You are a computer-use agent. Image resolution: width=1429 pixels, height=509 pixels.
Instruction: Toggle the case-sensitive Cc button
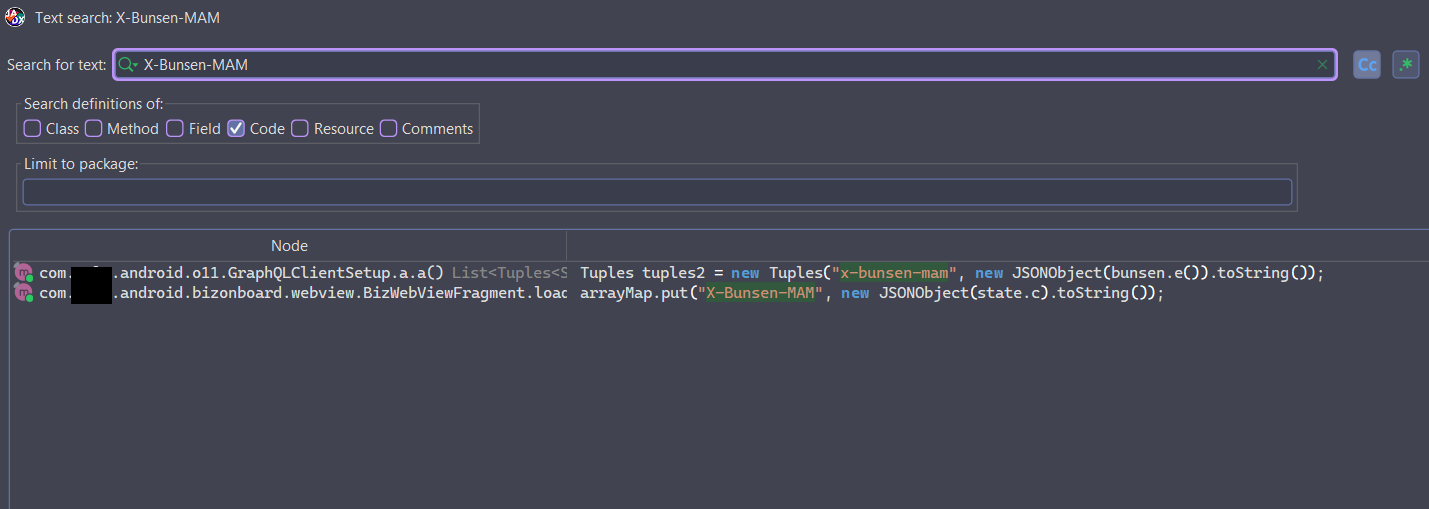click(1367, 65)
